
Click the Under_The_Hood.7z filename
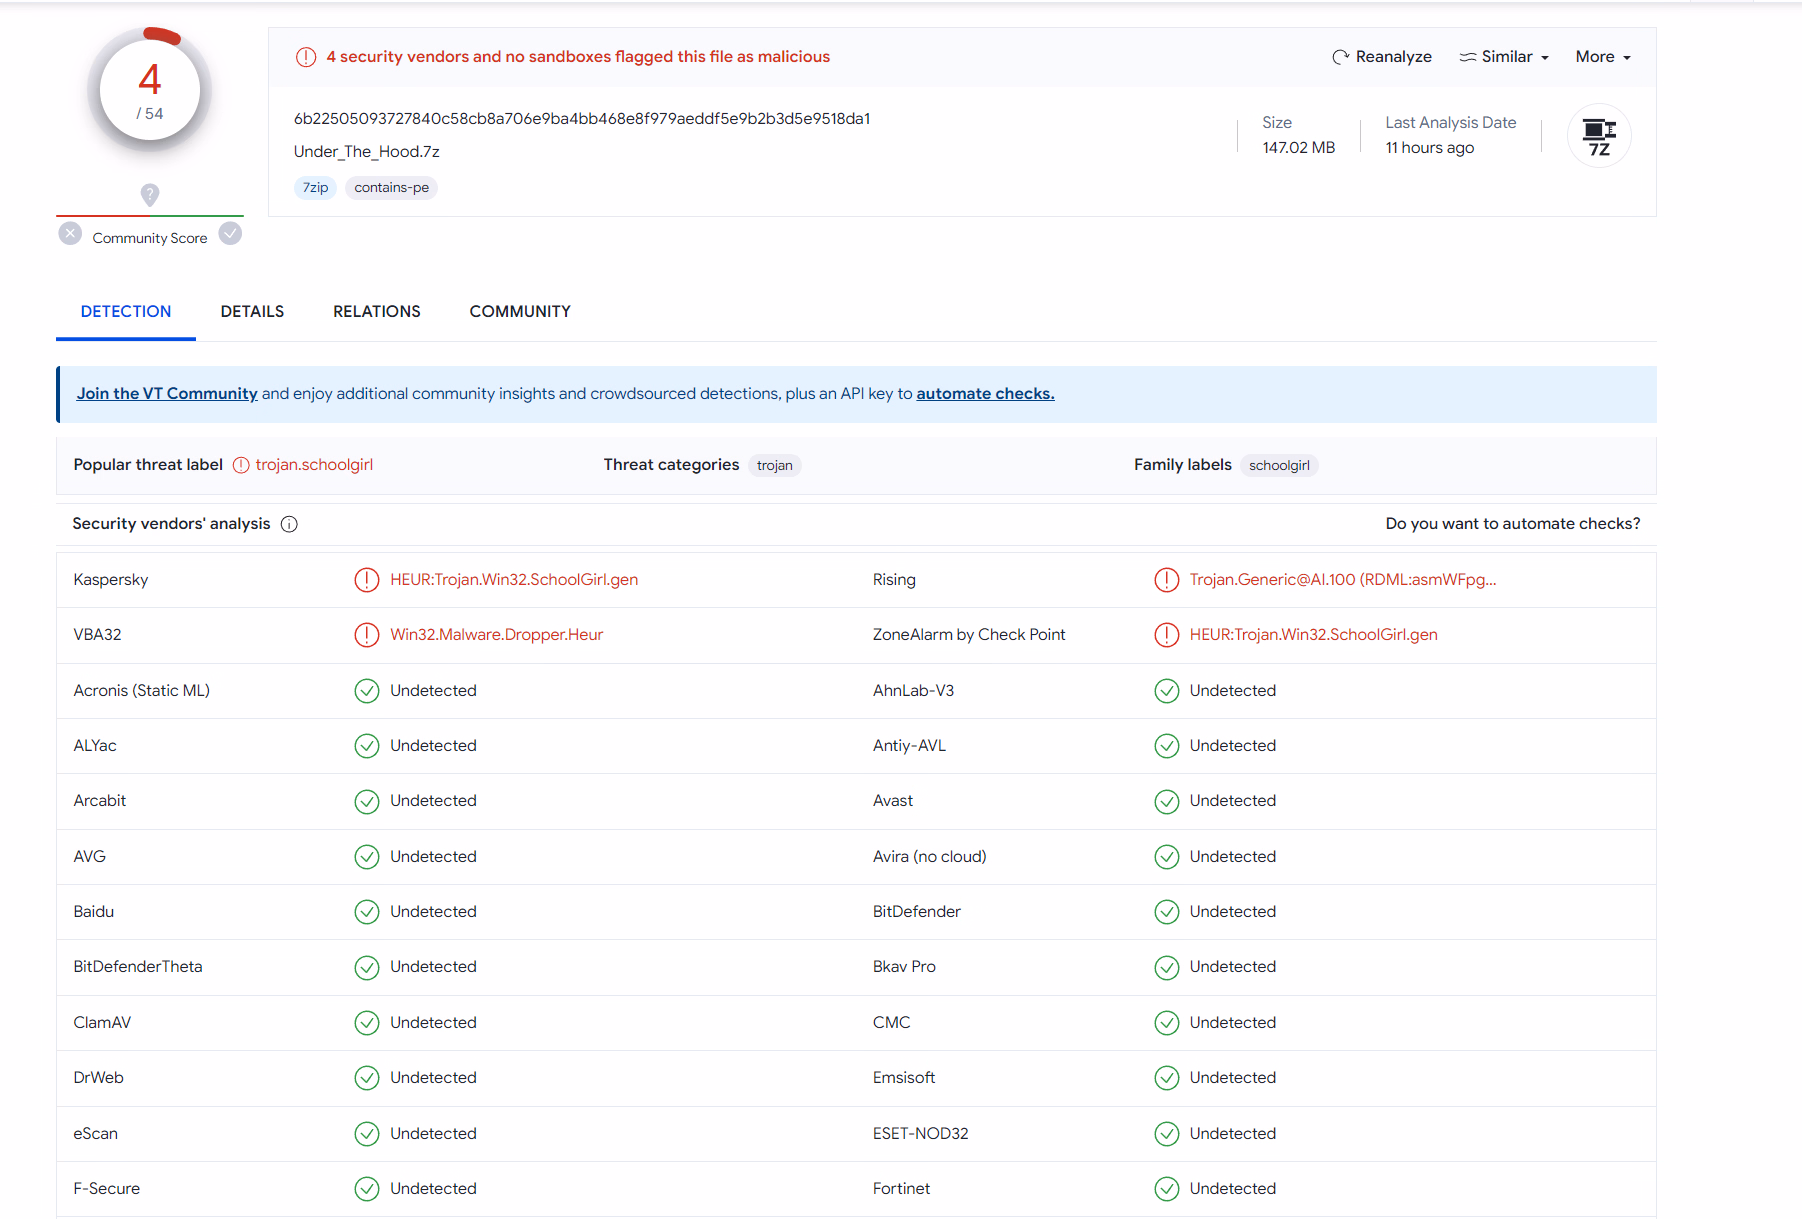tap(367, 152)
